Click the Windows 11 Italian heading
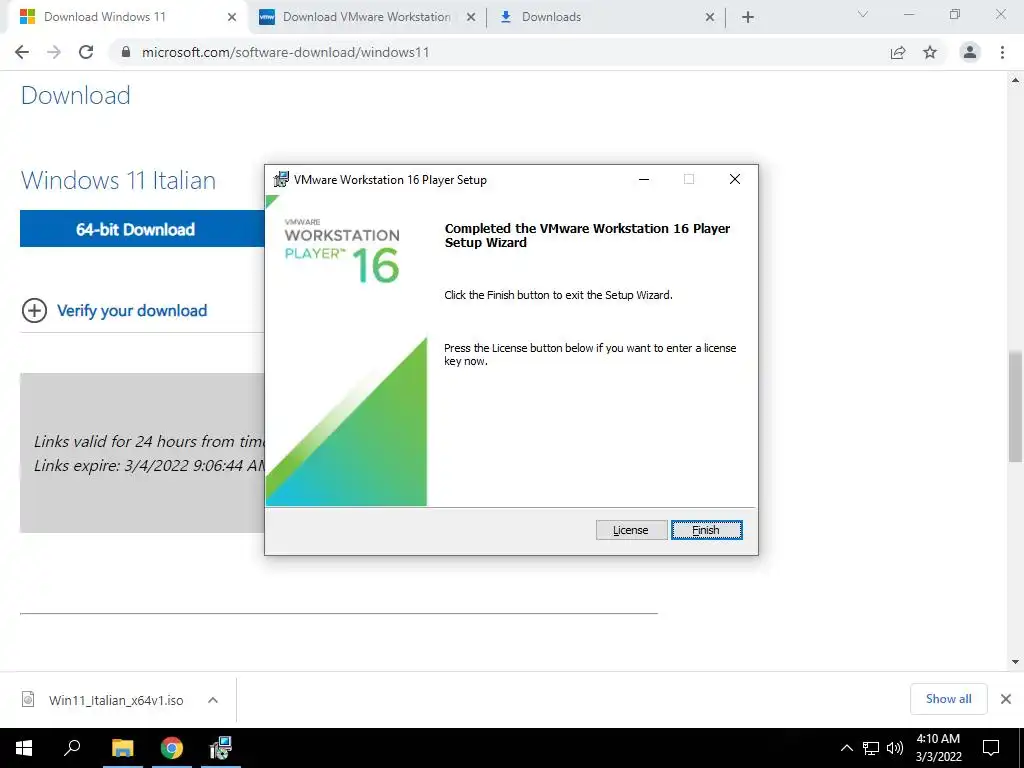 coord(118,180)
